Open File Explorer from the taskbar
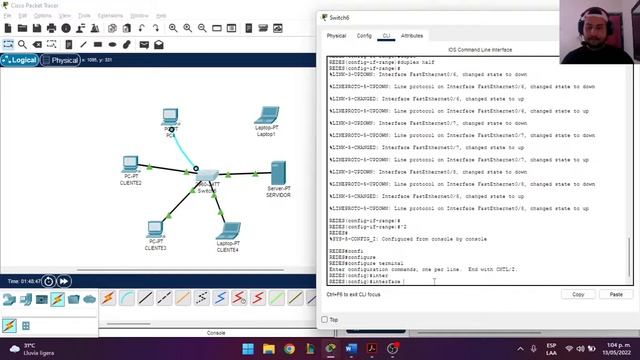640x360 pixels. coord(269,349)
